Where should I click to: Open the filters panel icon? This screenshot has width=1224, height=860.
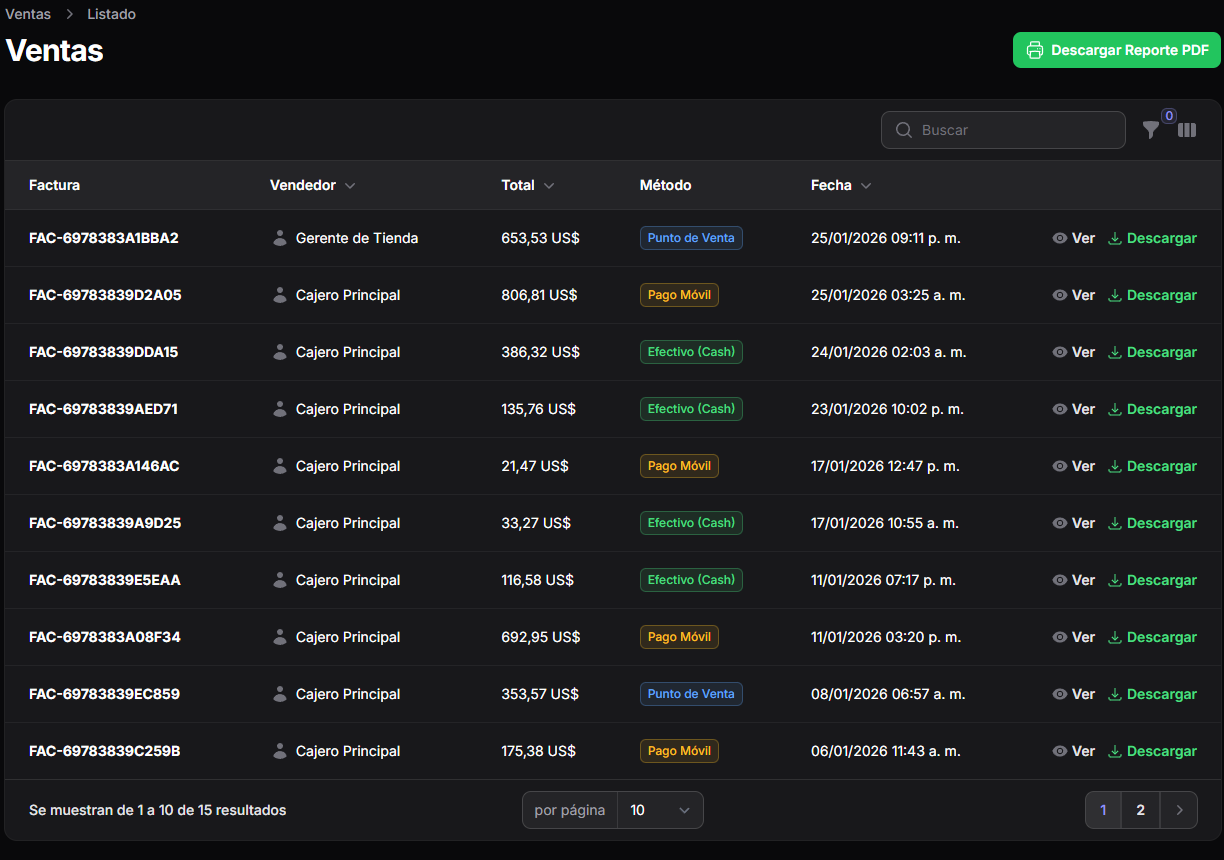pyautogui.click(x=1151, y=130)
